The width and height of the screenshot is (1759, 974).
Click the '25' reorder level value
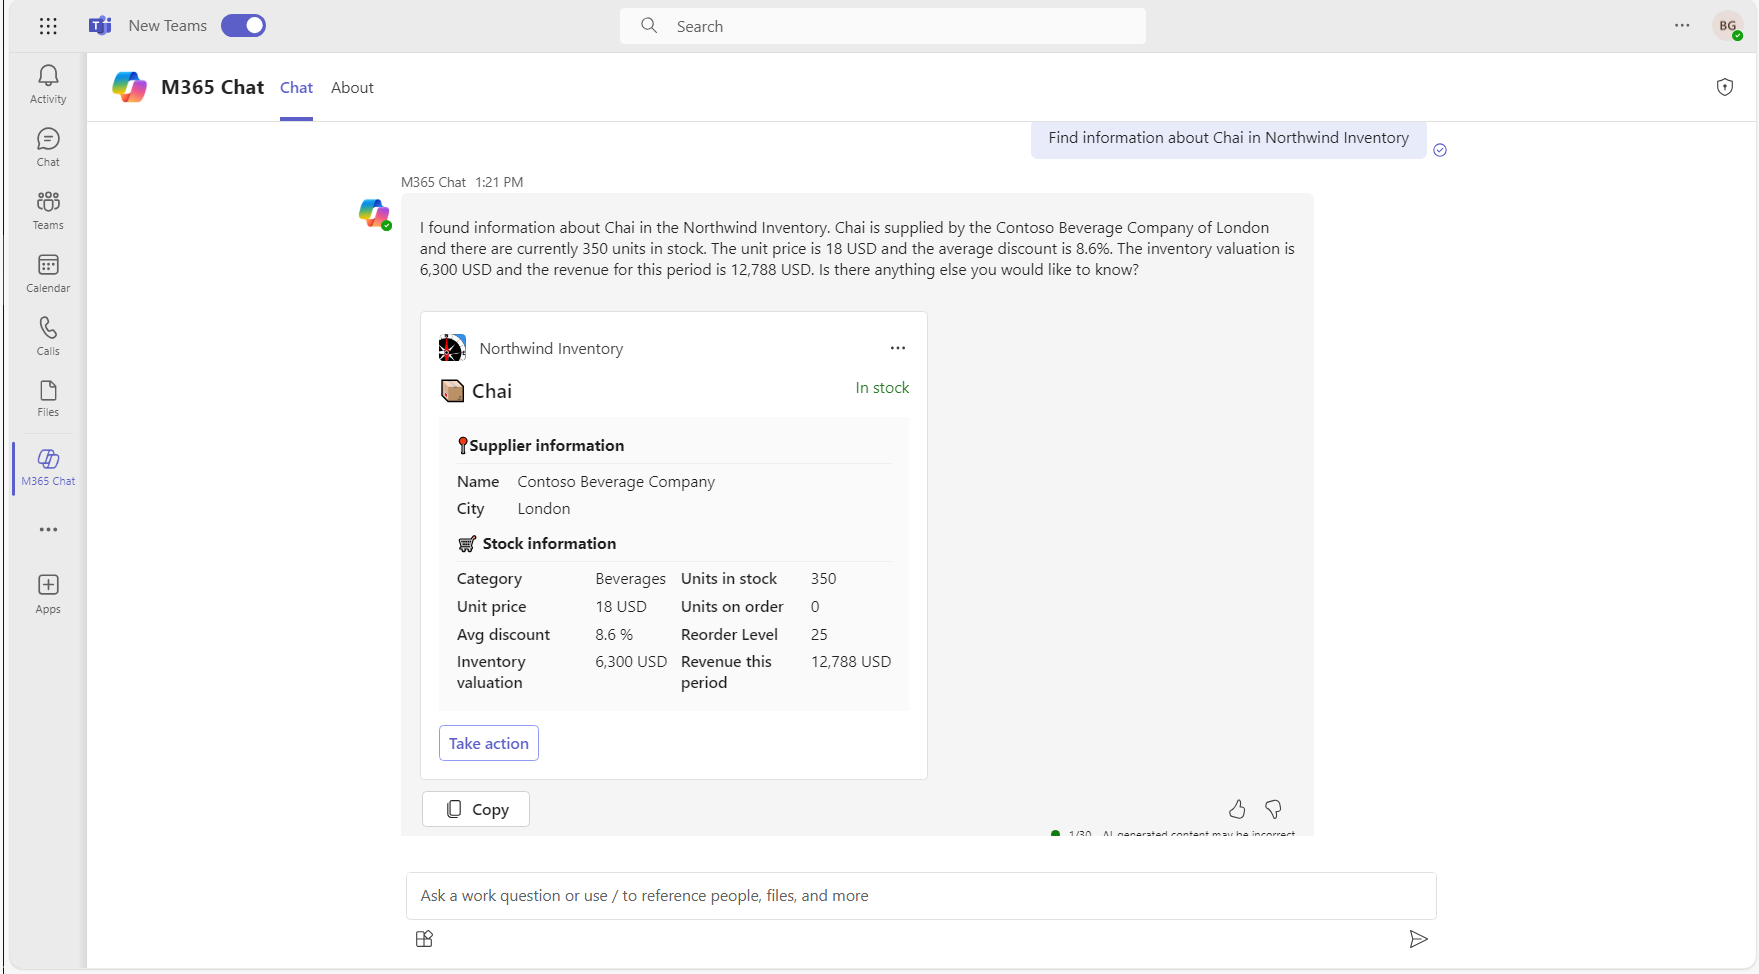(x=819, y=635)
